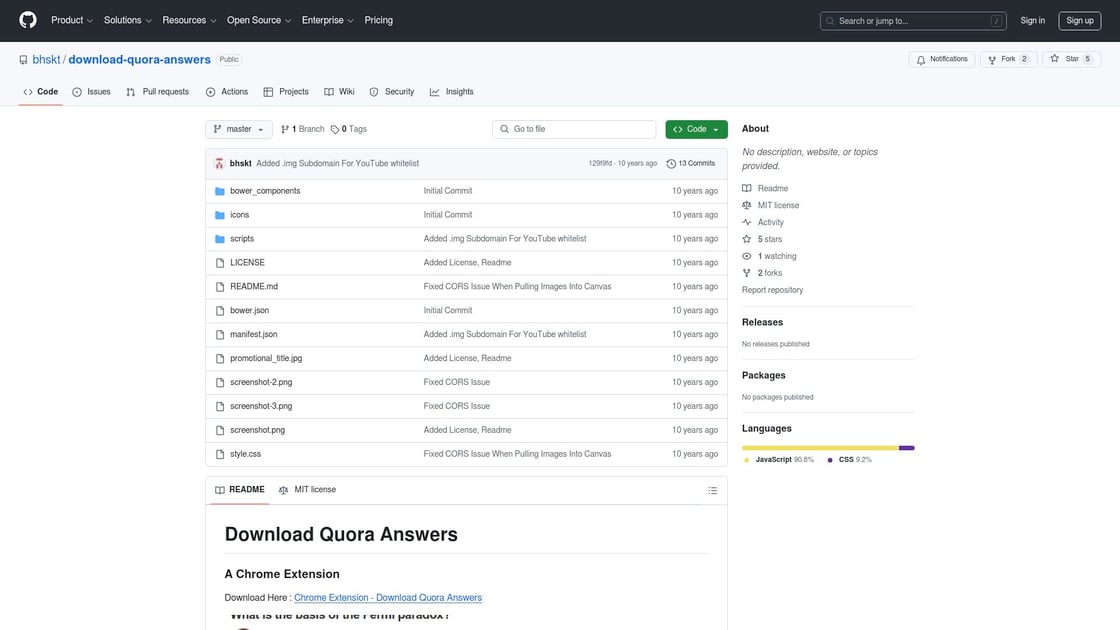The width and height of the screenshot is (1120, 630).
Task: Click the folder icon beside scripts
Action: click(220, 239)
